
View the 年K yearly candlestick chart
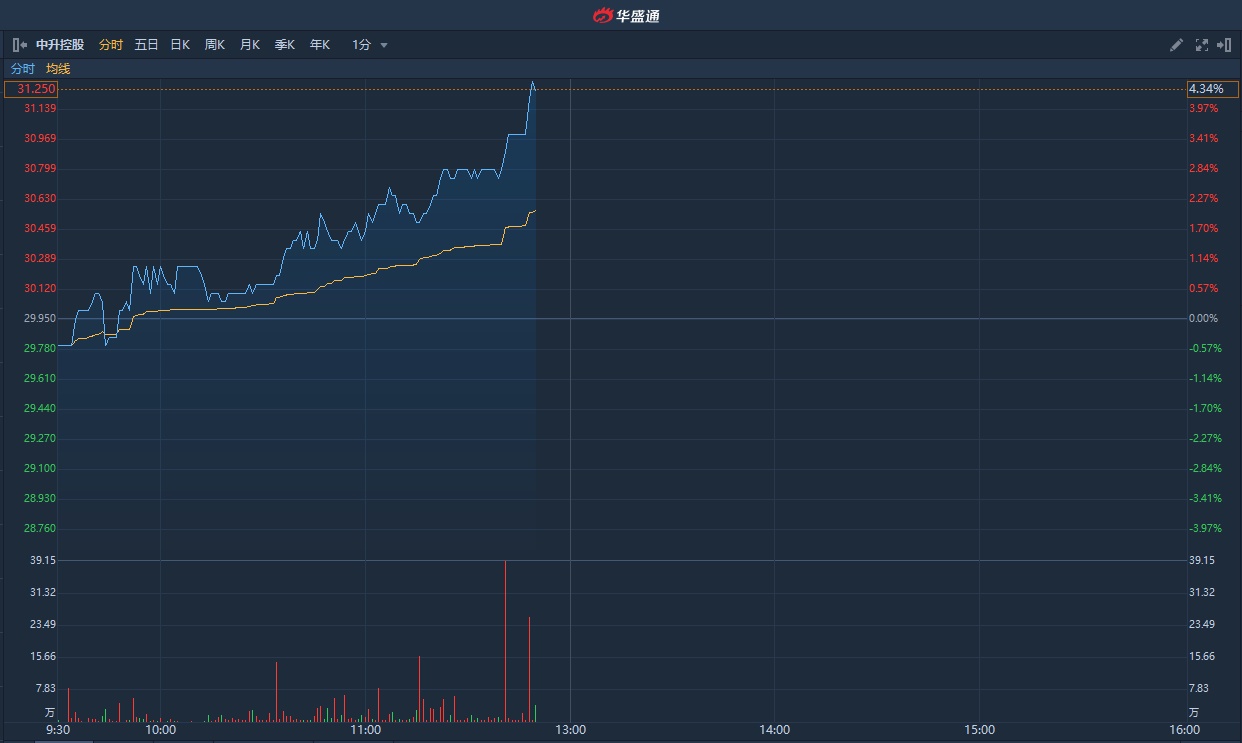pos(319,45)
